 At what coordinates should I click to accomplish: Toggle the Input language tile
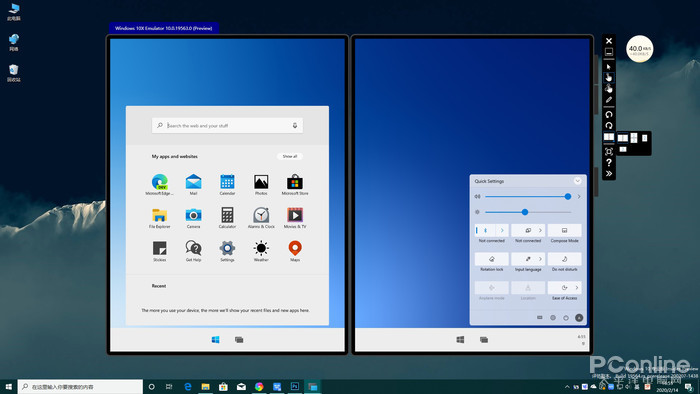tap(528, 259)
